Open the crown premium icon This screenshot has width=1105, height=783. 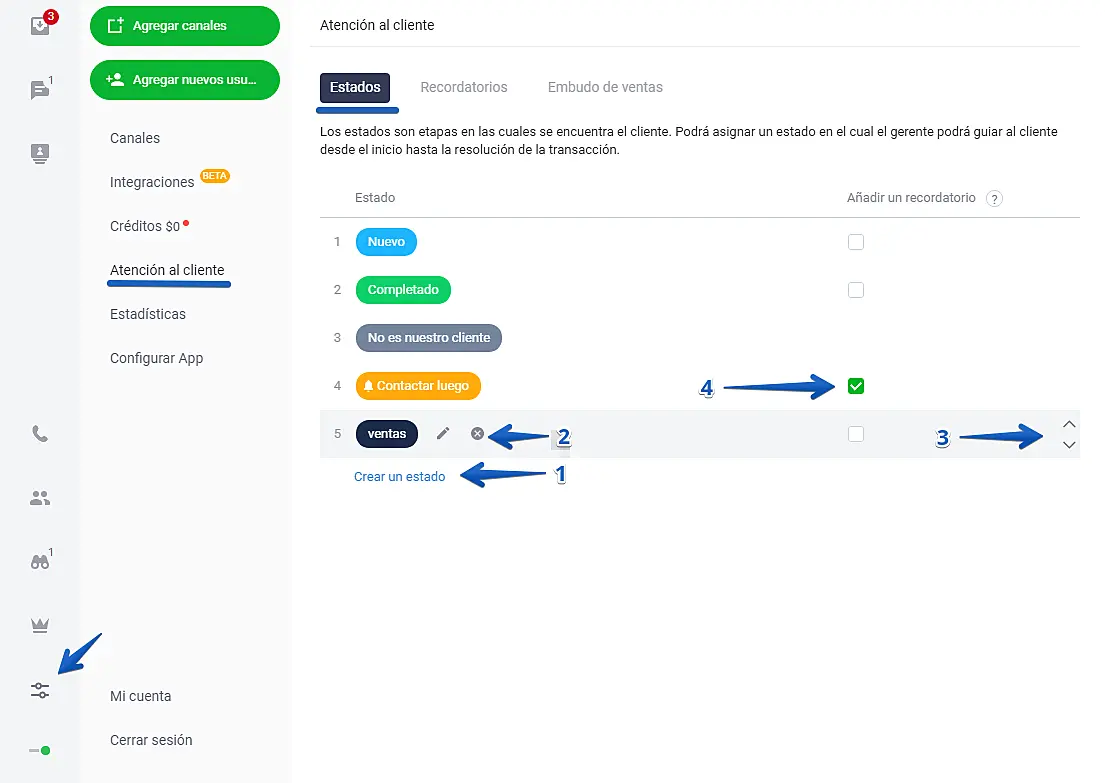click(40, 626)
